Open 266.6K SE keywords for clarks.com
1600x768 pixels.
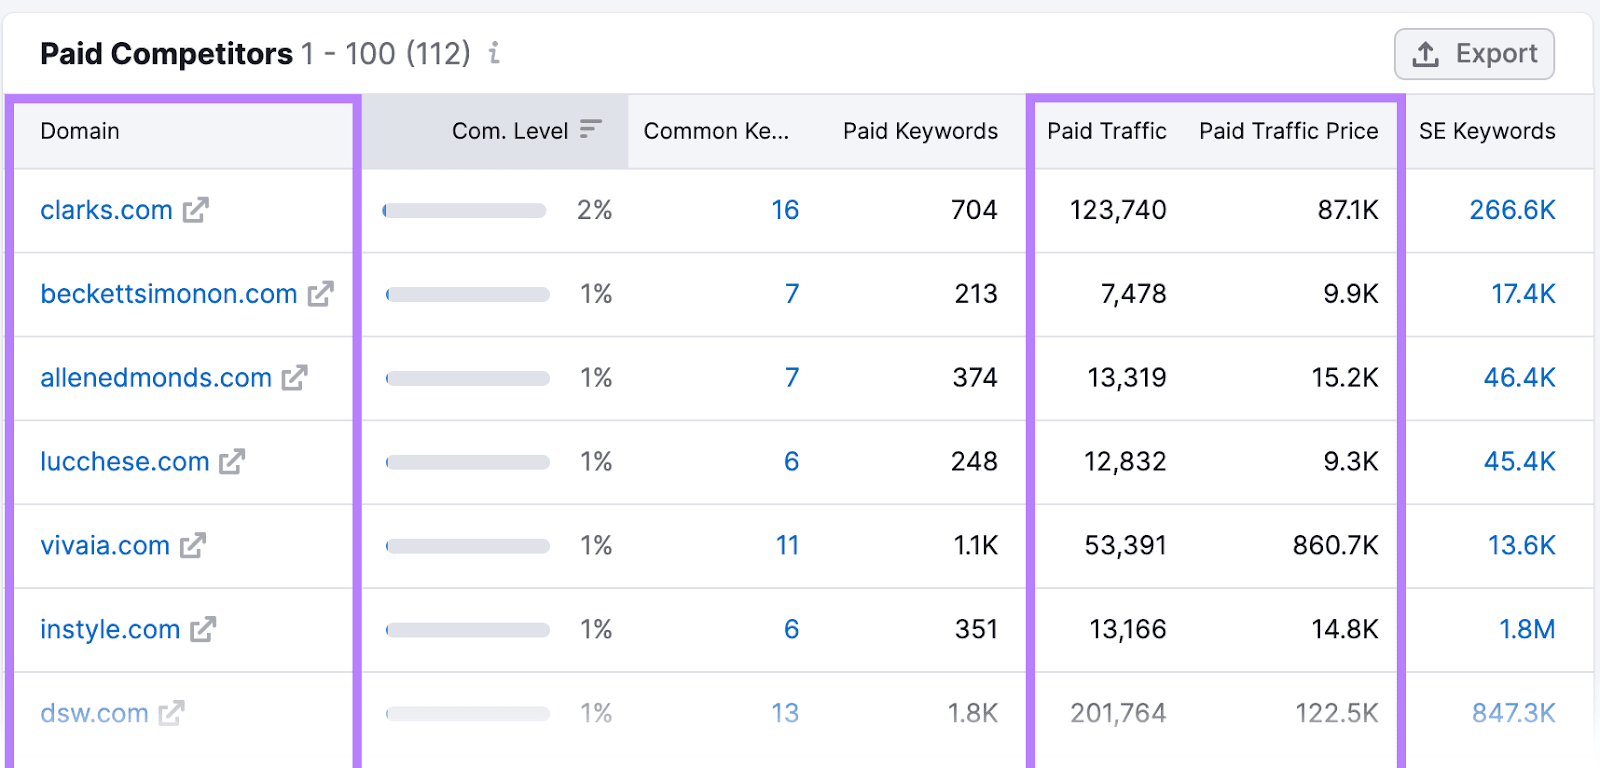pos(1513,210)
